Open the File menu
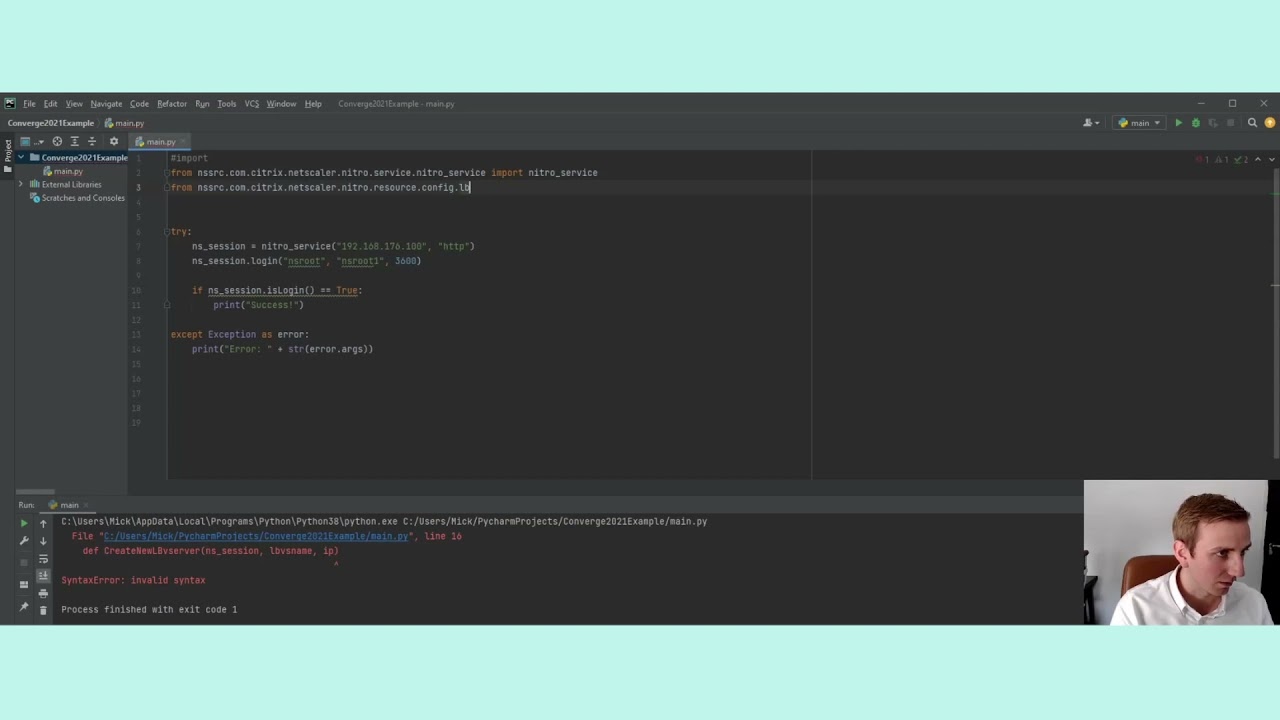Screen dimensions: 1280x720 click(x=29, y=104)
